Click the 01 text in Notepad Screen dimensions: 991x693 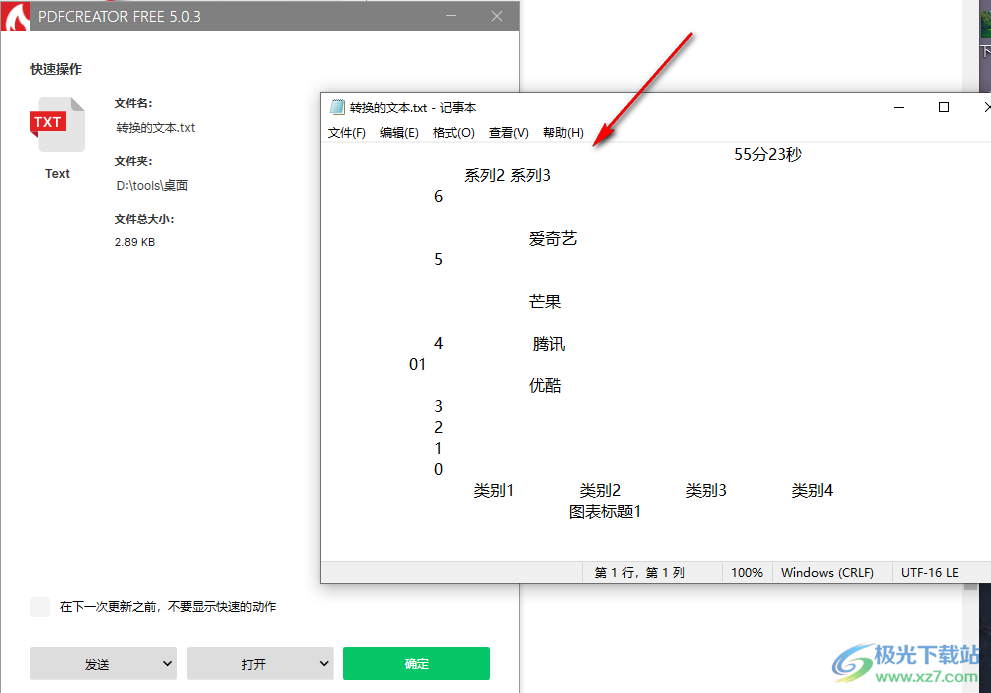(417, 364)
